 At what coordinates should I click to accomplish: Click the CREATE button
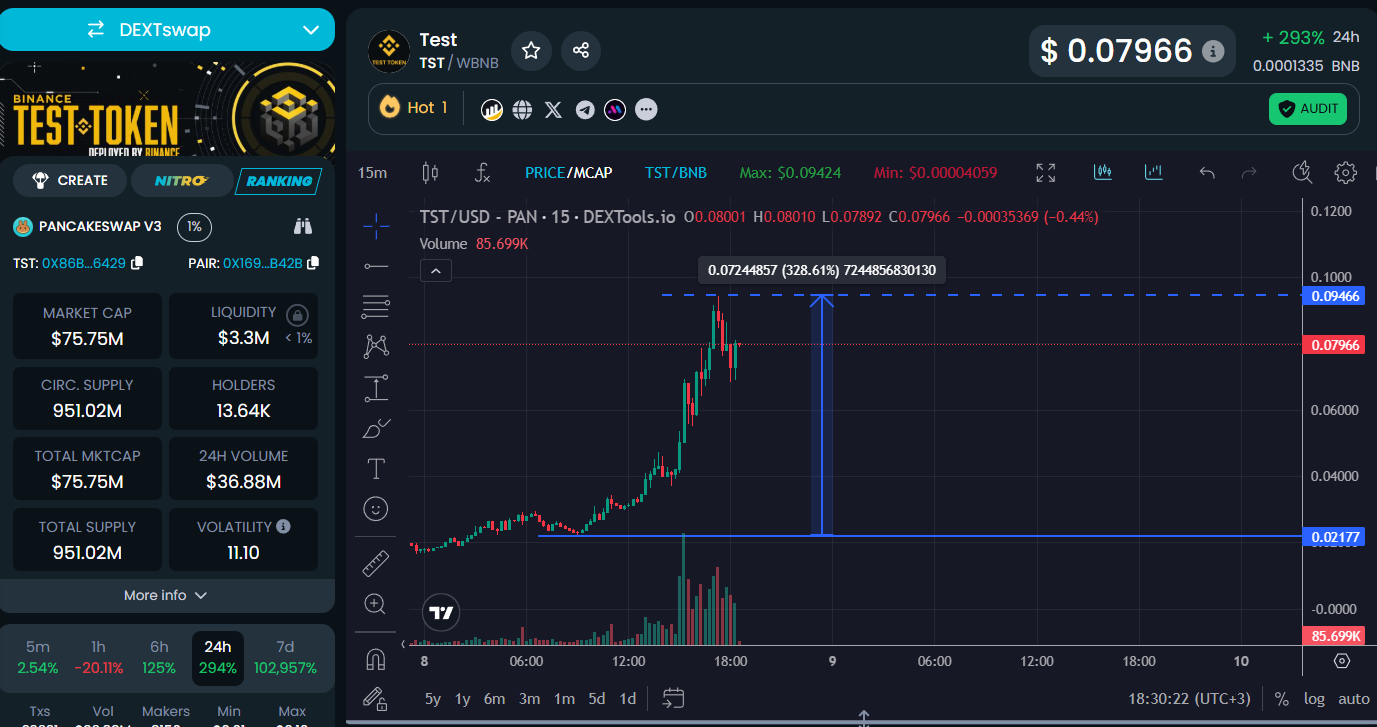pyautogui.click(x=70, y=181)
